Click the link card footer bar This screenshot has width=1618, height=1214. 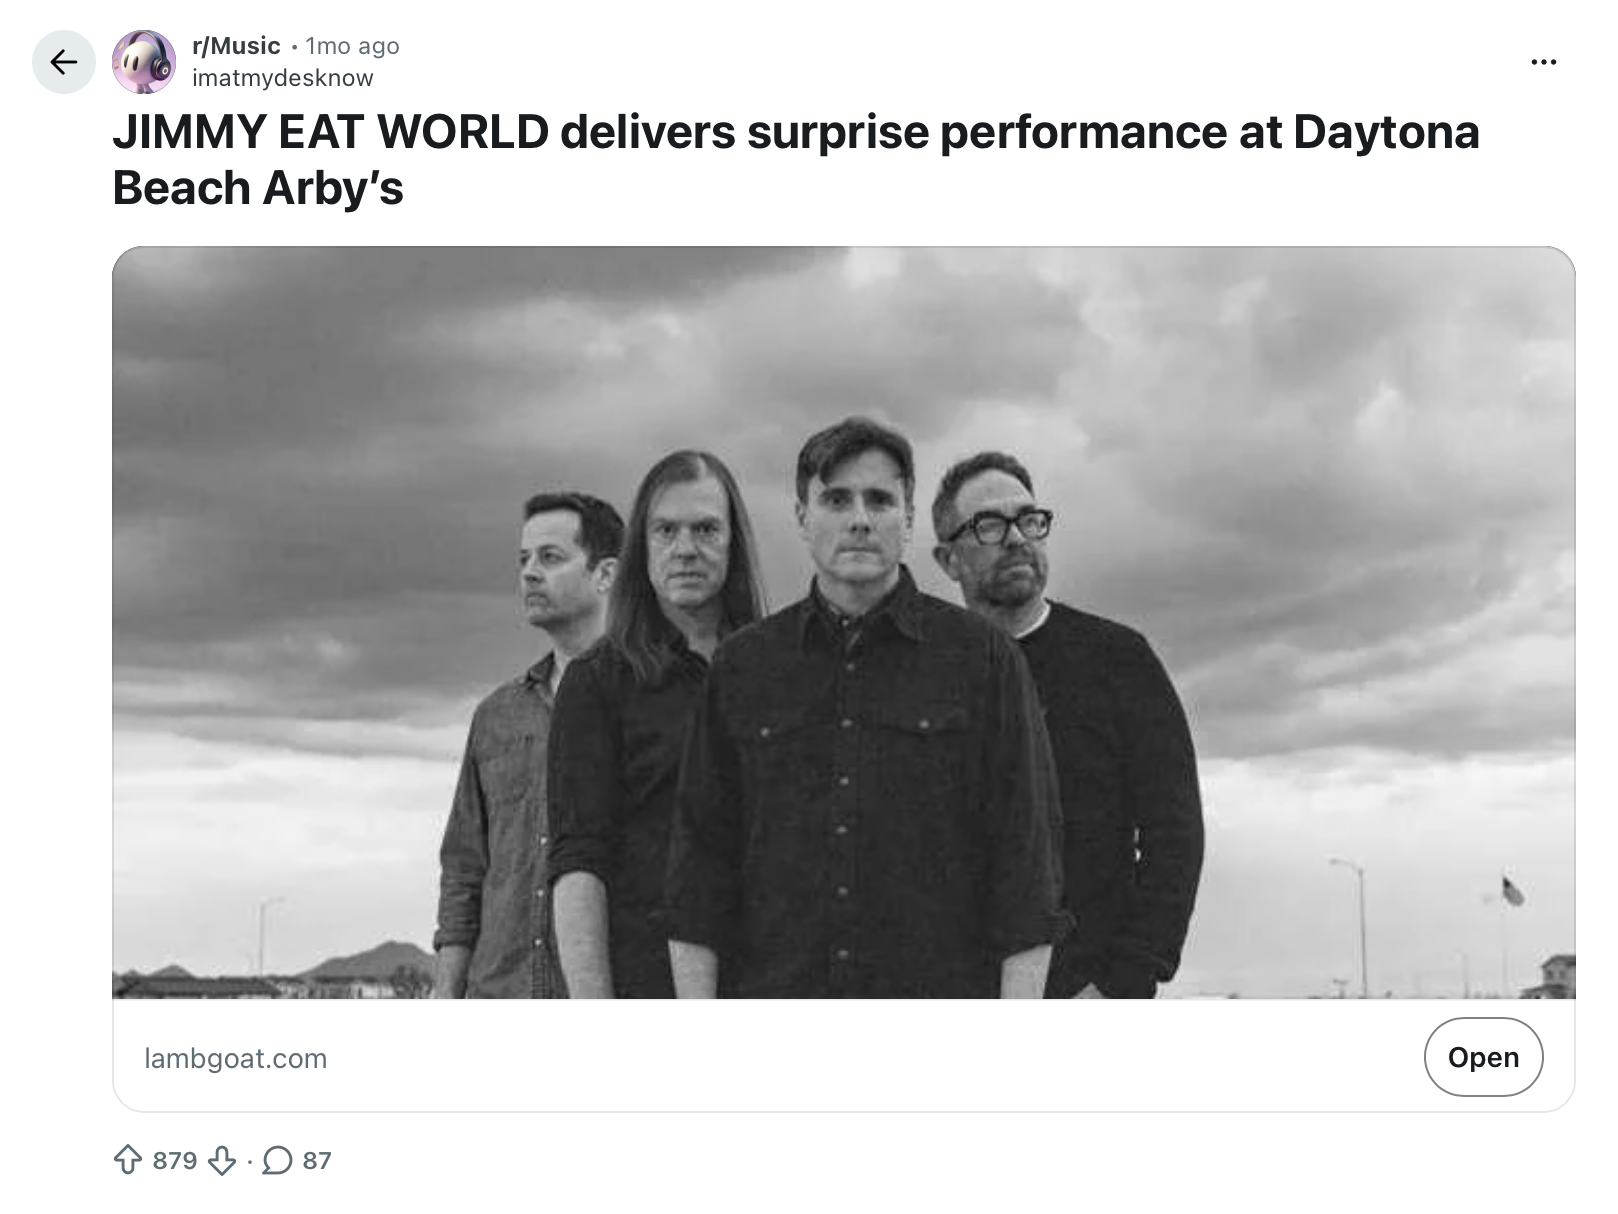(843, 1055)
